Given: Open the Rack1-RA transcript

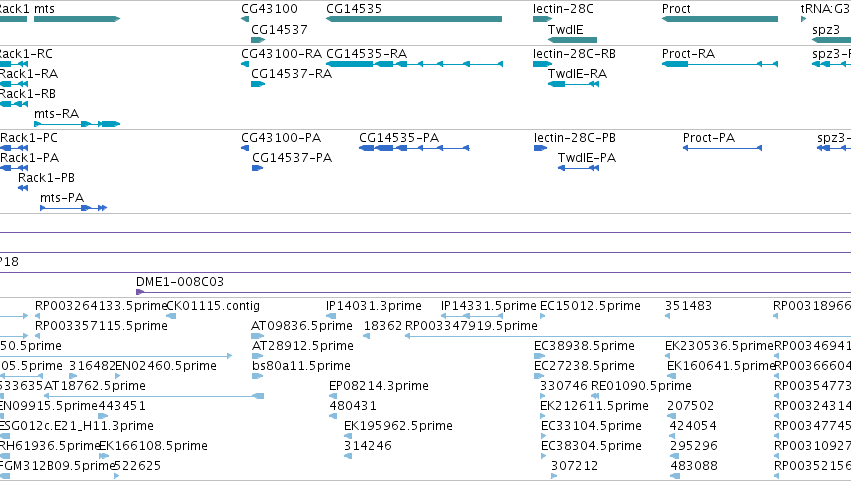Looking at the screenshot, I should pos(14,84).
